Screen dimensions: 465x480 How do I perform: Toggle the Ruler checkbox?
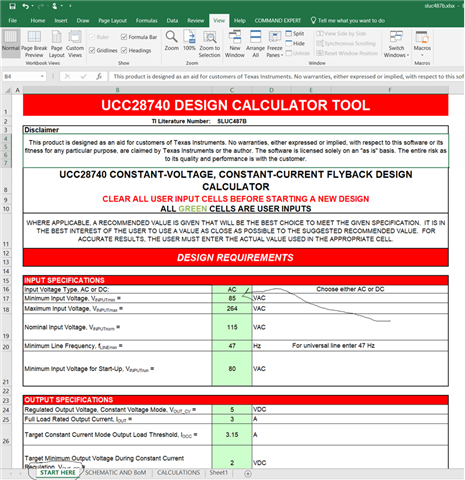click(92, 37)
